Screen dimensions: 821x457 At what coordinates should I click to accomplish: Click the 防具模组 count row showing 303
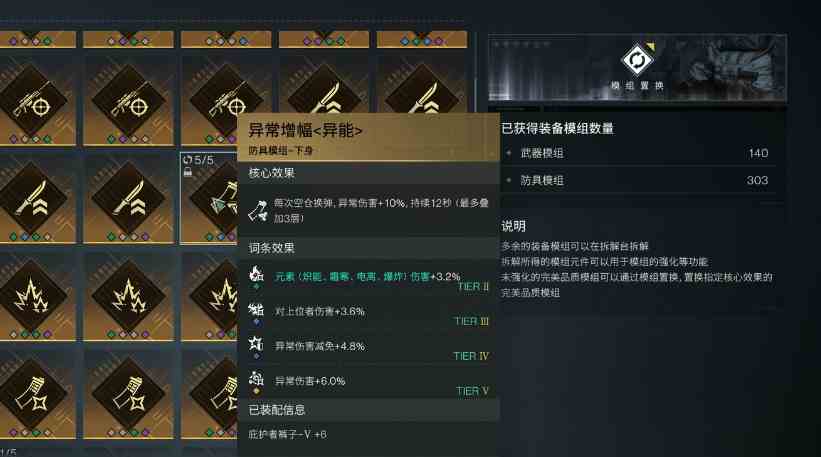[638, 181]
